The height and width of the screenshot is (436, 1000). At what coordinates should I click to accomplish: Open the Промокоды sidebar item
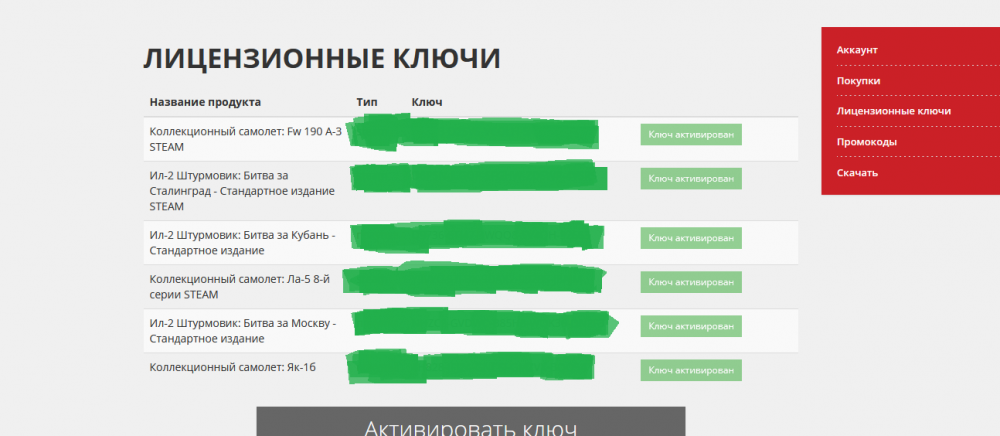(x=867, y=142)
